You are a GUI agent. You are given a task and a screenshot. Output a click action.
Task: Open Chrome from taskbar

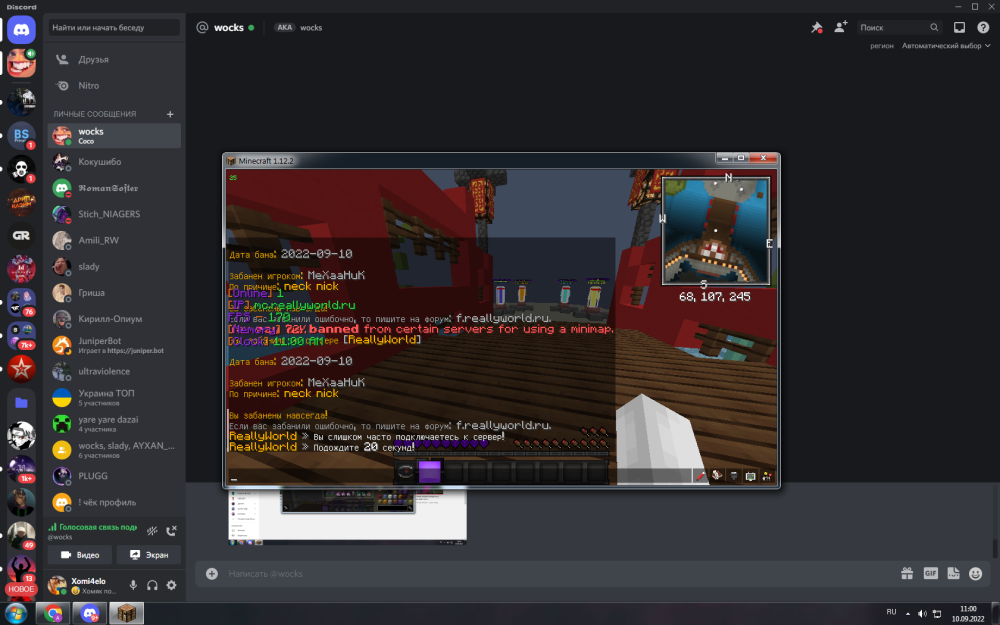point(53,614)
